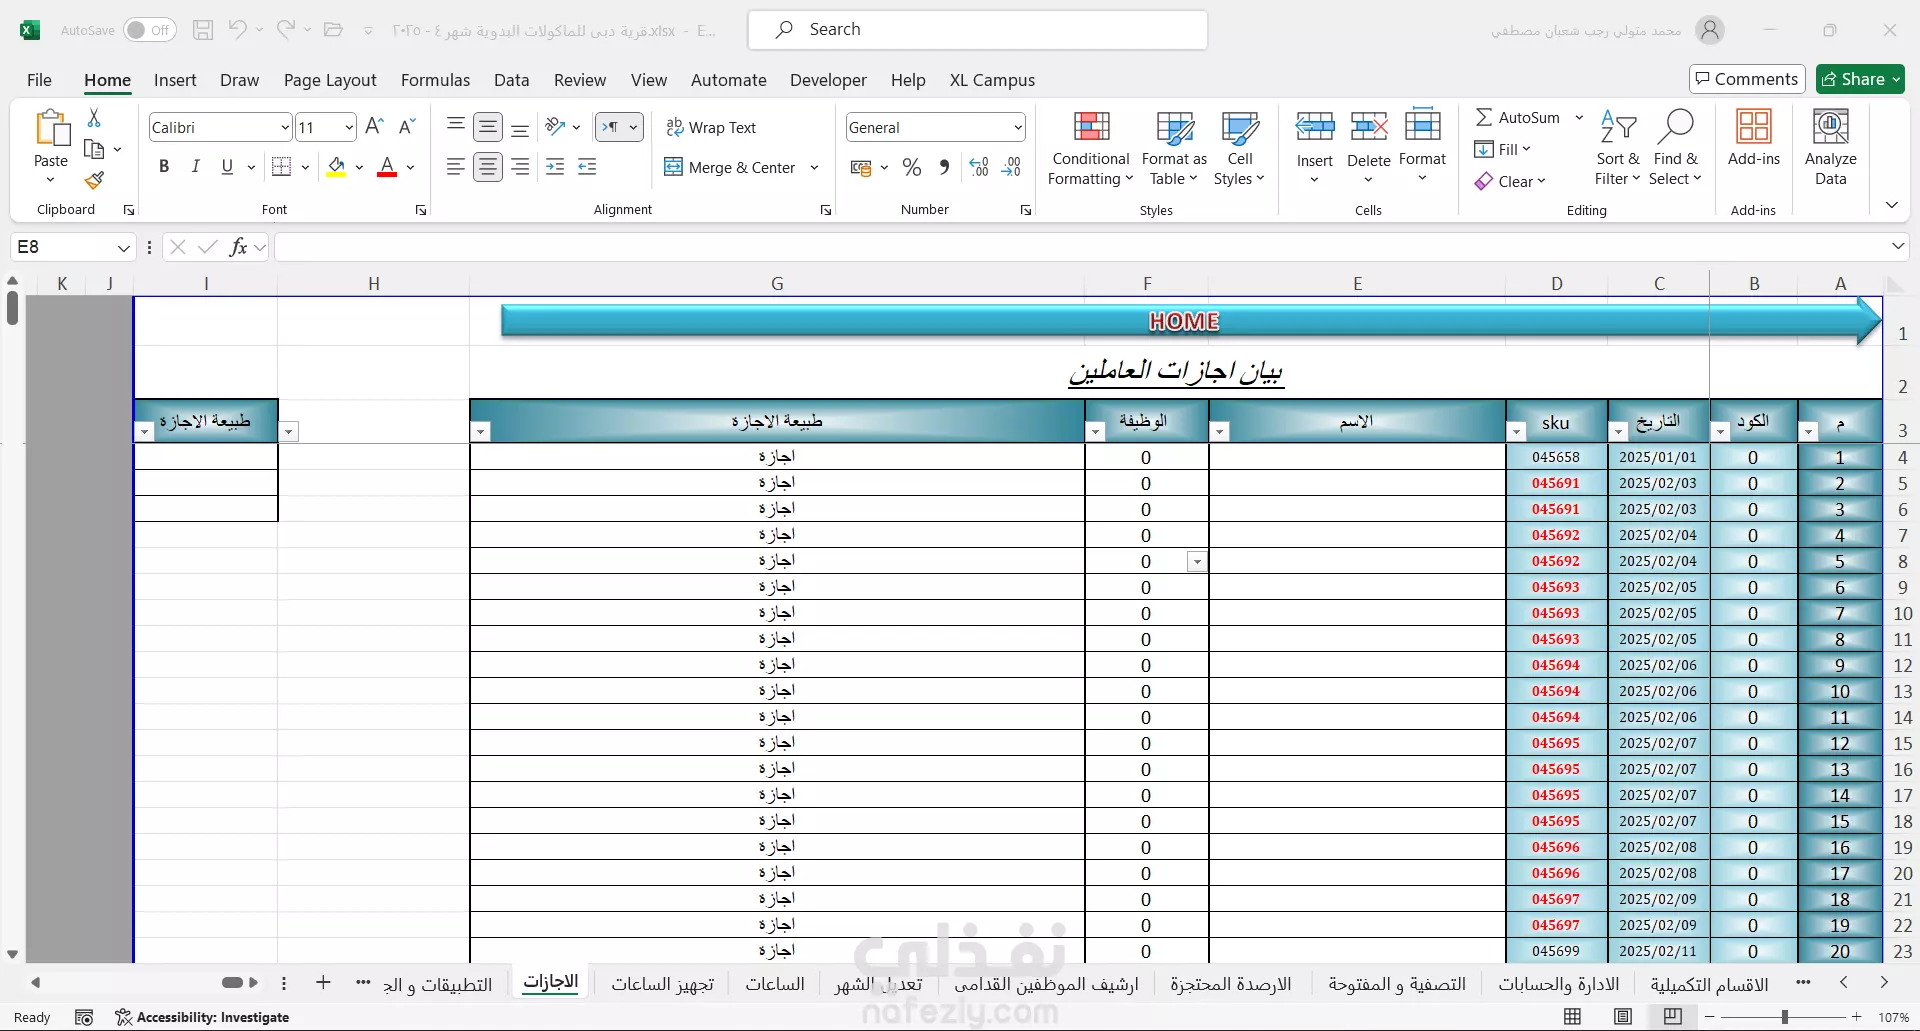Open Add-ins icon

click(1753, 137)
